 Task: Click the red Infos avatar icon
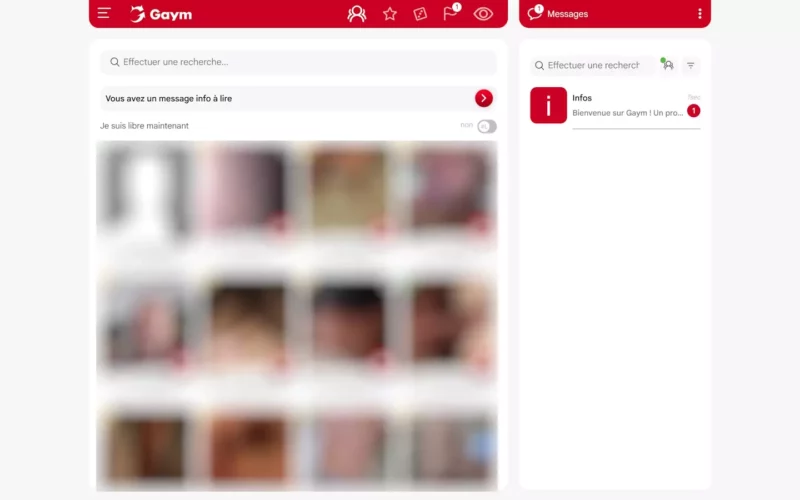[x=548, y=105]
